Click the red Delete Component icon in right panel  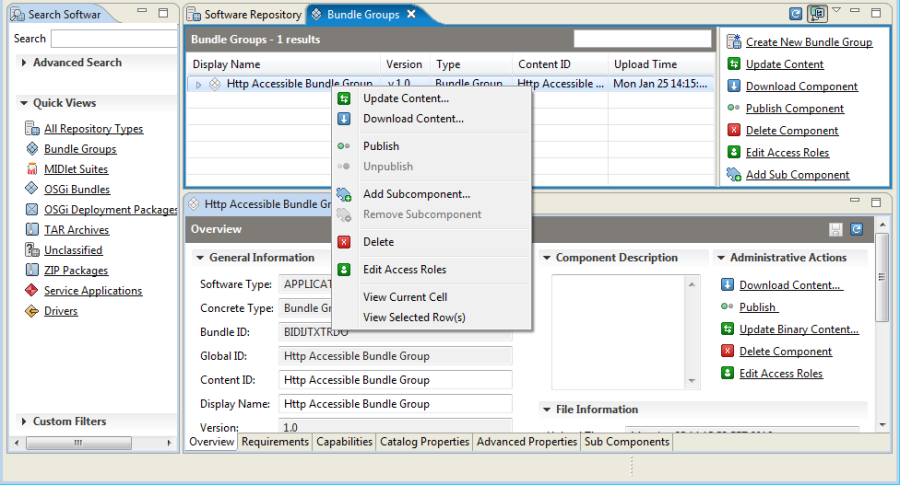734,130
